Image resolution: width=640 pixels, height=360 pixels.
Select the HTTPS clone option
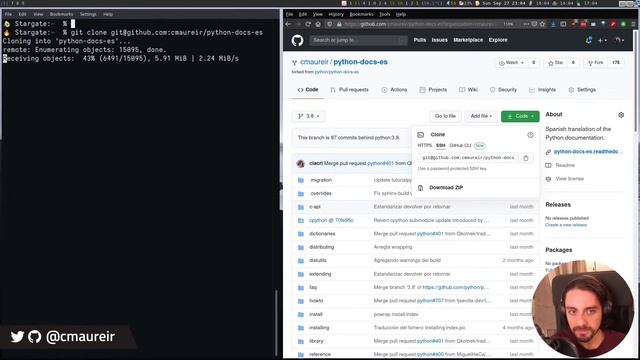(x=424, y=145)
